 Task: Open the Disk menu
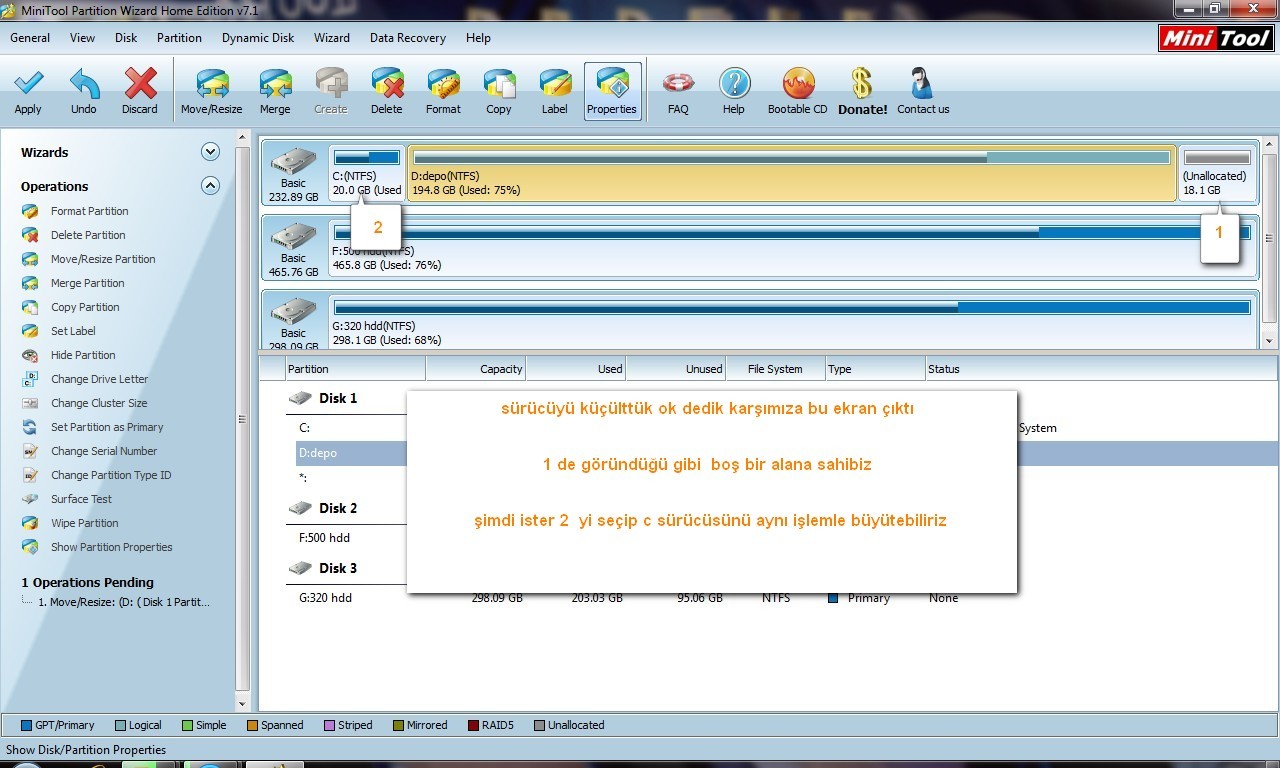tap(126, 38)
